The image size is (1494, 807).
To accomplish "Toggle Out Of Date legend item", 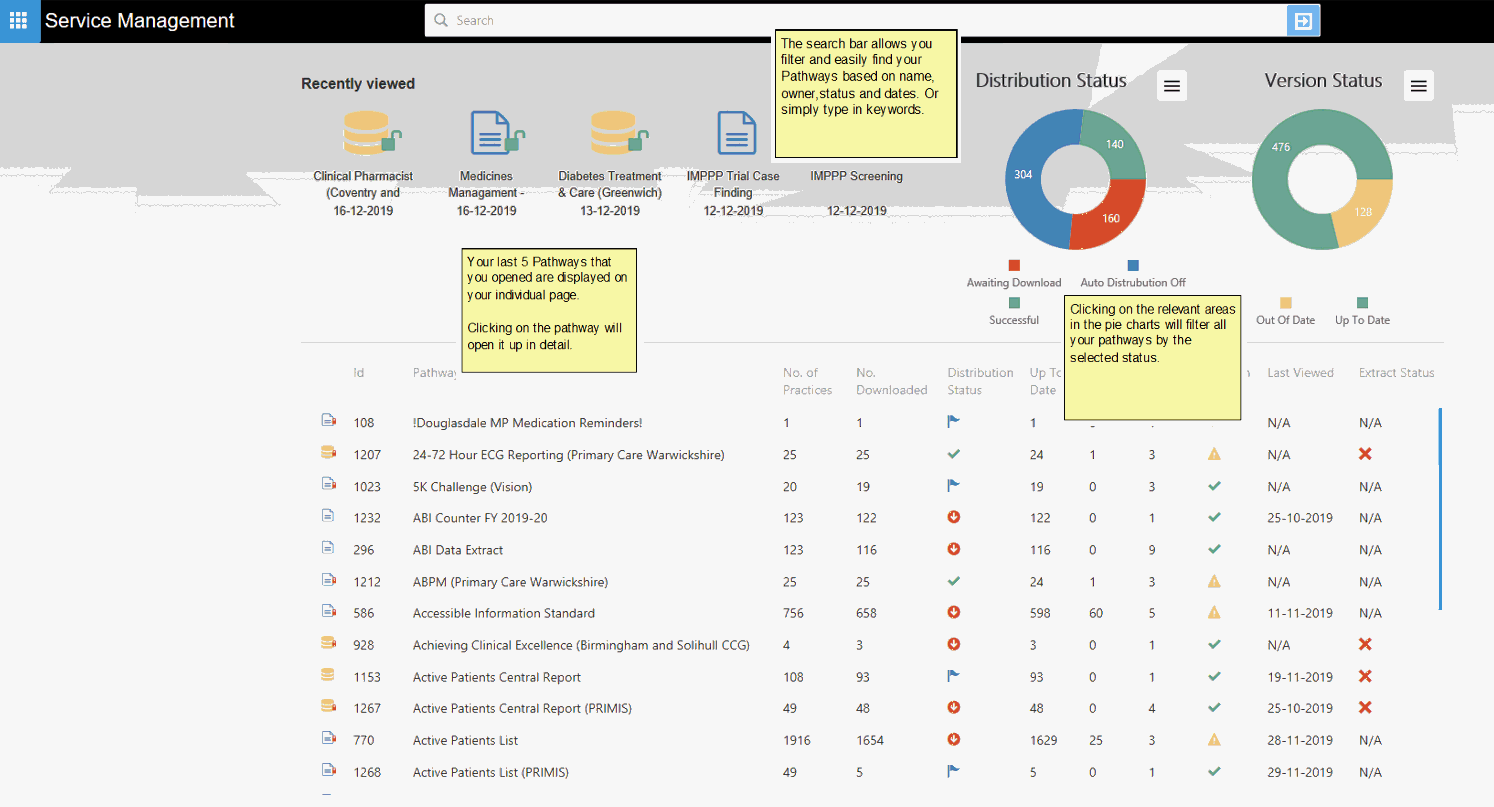I will click(1286, 311).
